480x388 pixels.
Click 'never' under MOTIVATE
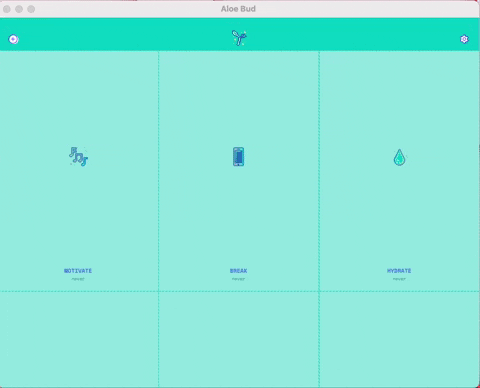[x=78, y=279]
